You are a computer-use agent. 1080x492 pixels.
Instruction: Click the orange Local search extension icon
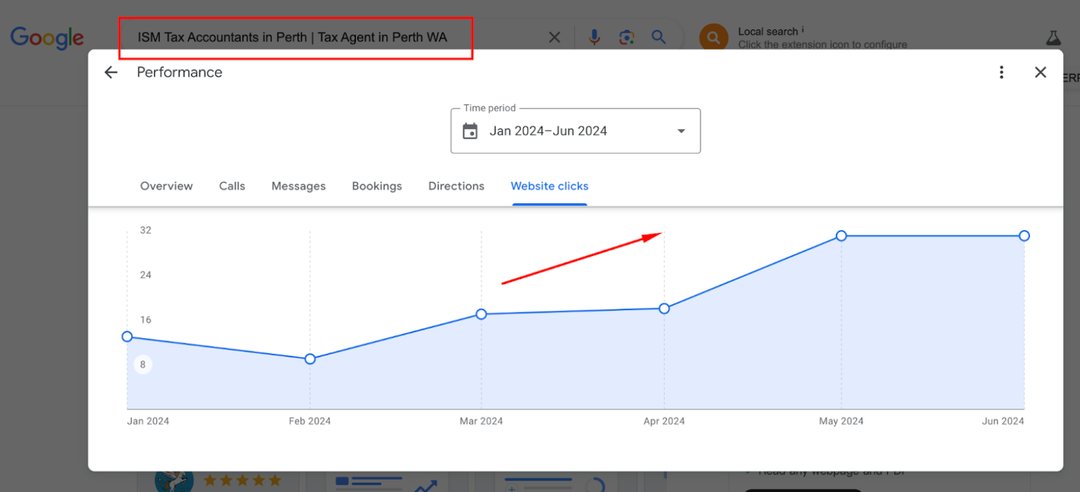[x=714, y=37]
